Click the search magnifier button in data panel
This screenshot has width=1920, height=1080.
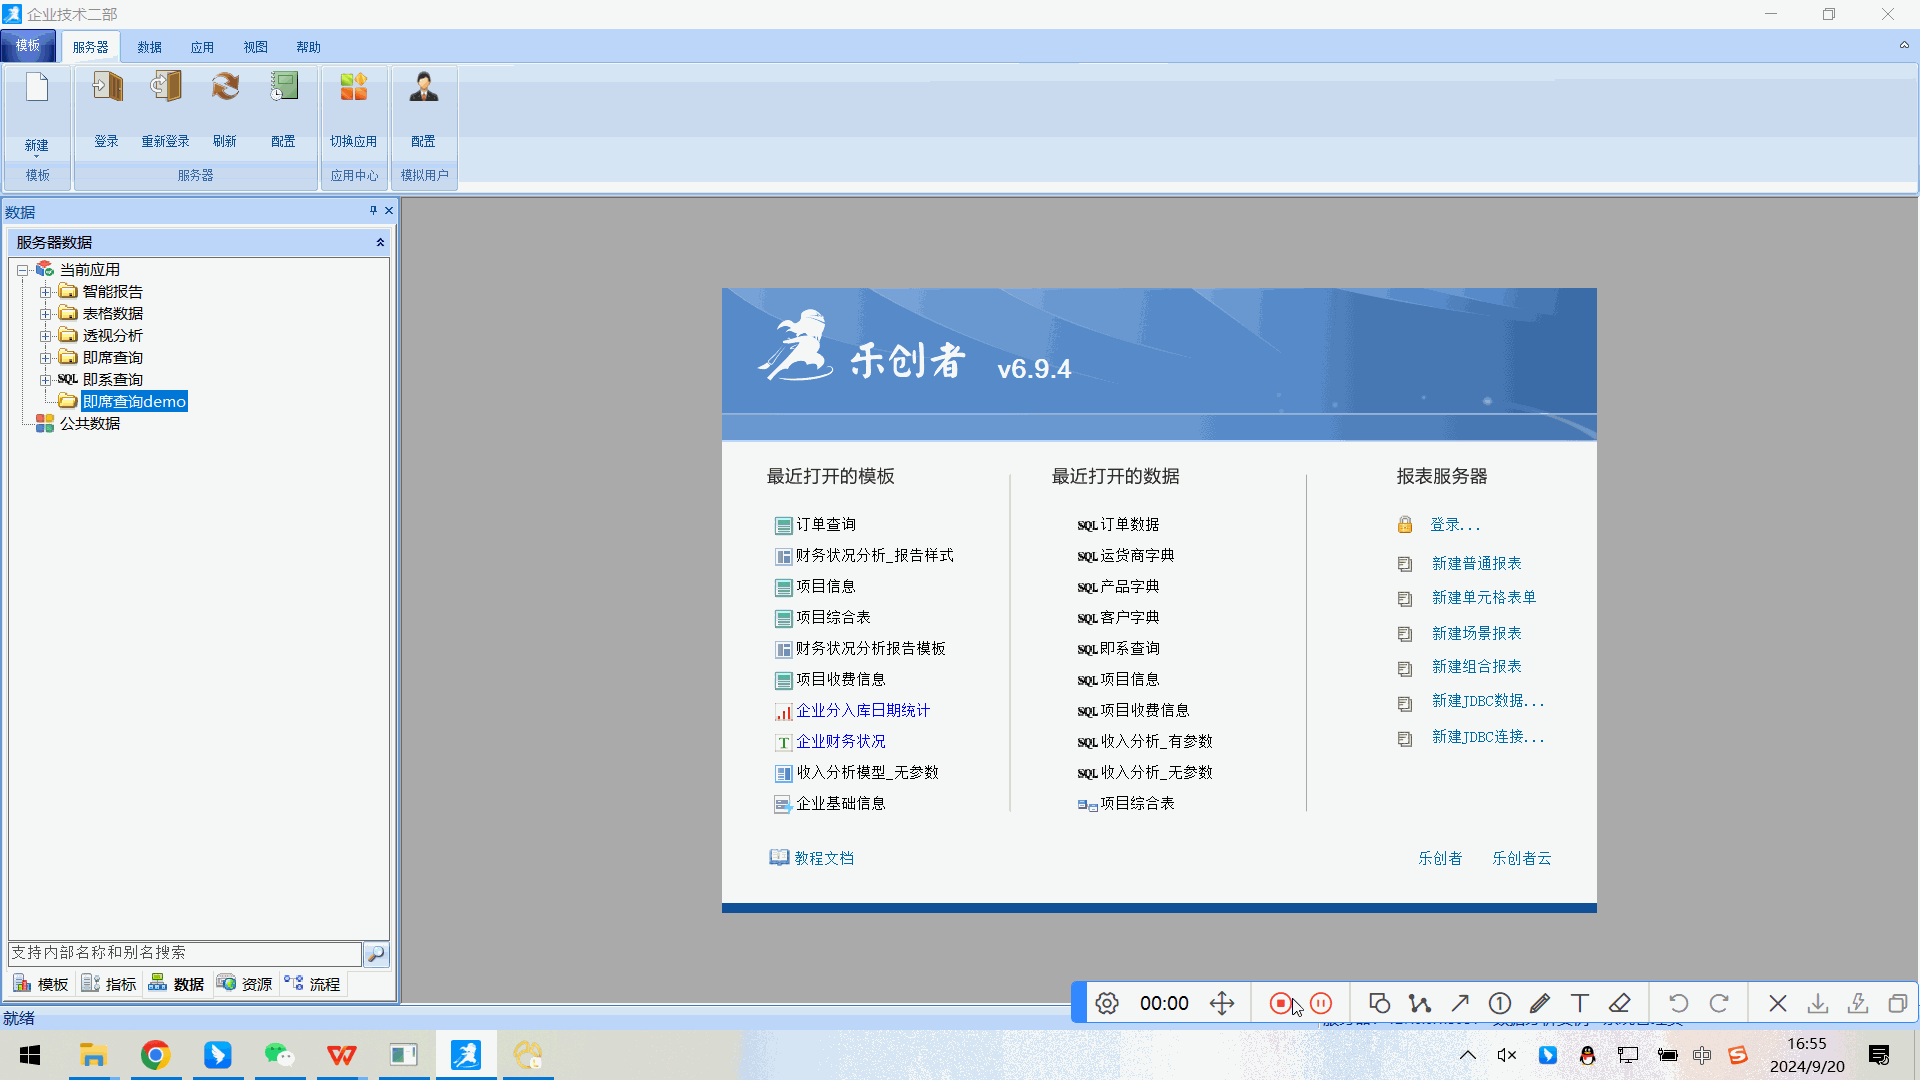click(376, 954)
